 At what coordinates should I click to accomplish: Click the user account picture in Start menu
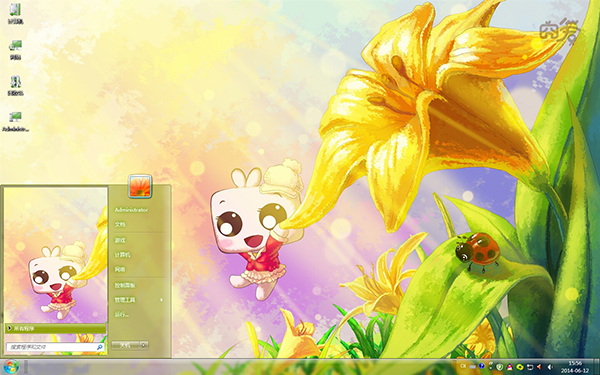(140, 186)
